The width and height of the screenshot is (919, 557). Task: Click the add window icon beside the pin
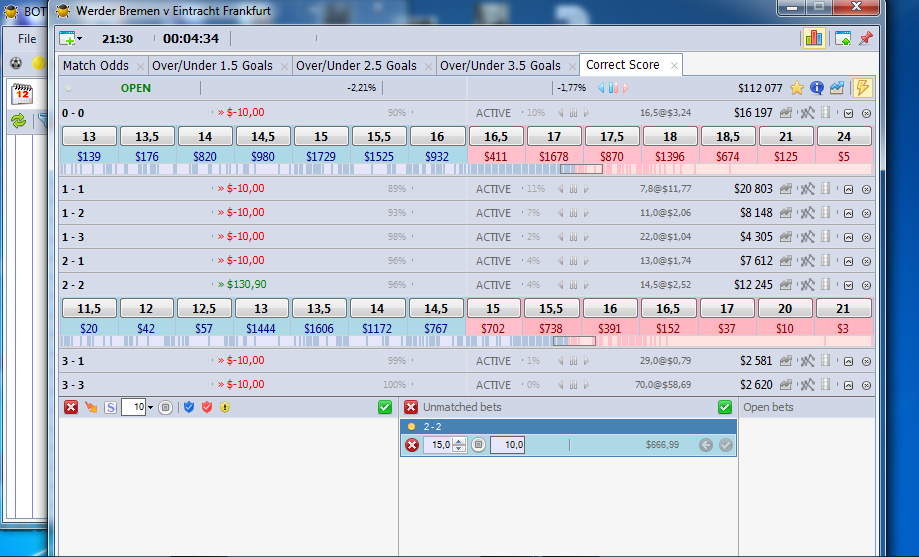[x=843, y=39]
